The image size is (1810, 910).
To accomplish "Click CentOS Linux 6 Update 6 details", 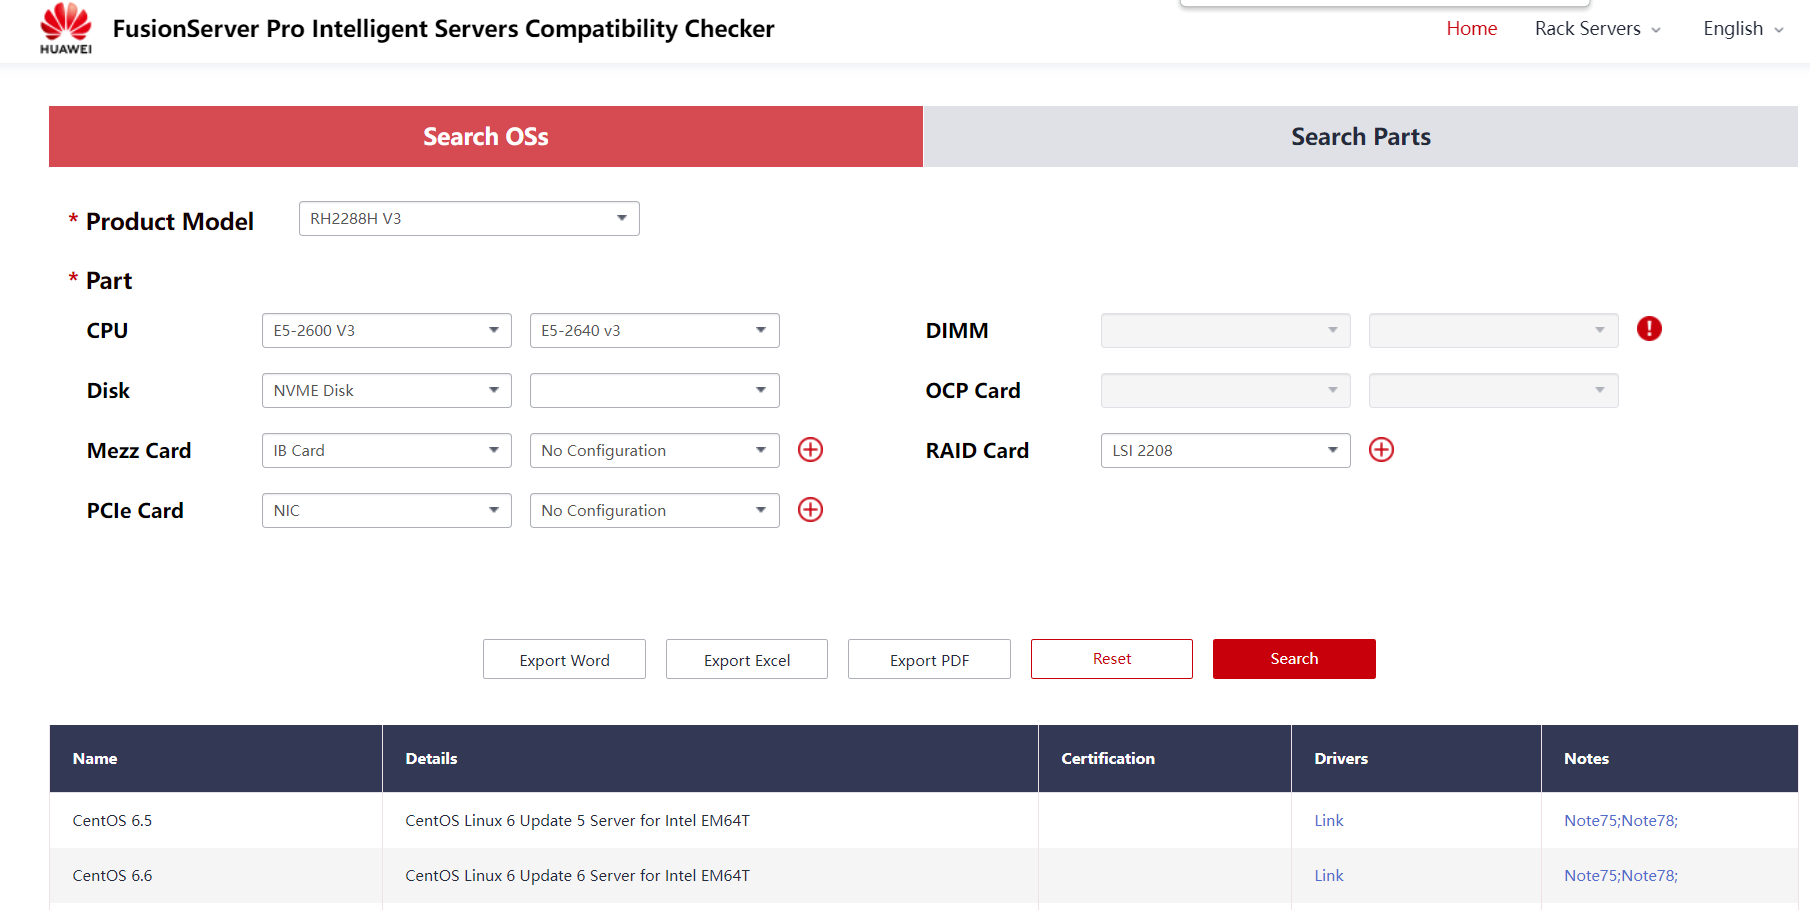I will (x=577, y=876).
